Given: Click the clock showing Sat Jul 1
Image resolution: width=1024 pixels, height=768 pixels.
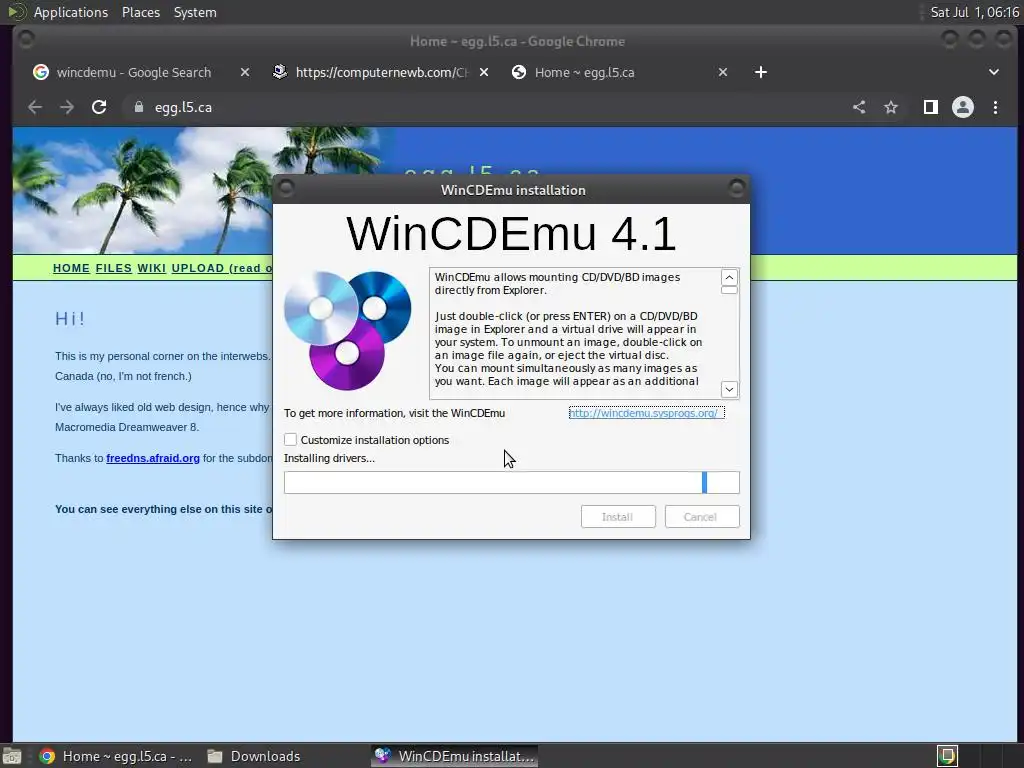Looking at the screenshot, I should (974, 12).
